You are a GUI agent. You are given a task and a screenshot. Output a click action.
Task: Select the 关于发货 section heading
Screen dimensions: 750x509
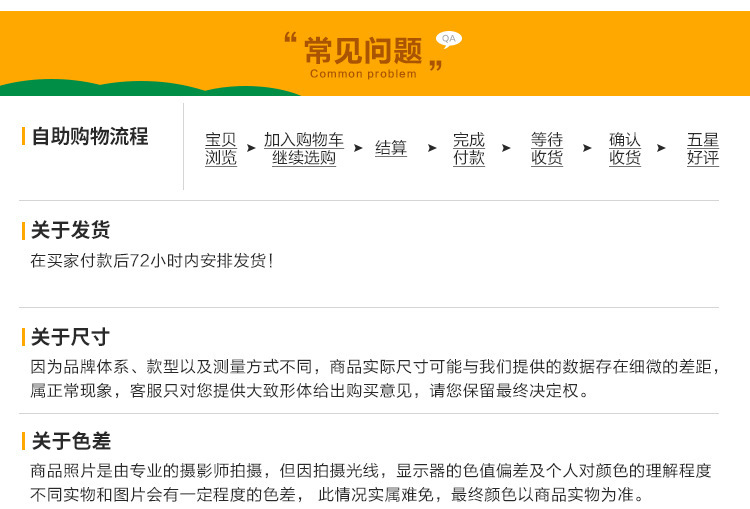(x=70, y=230)
